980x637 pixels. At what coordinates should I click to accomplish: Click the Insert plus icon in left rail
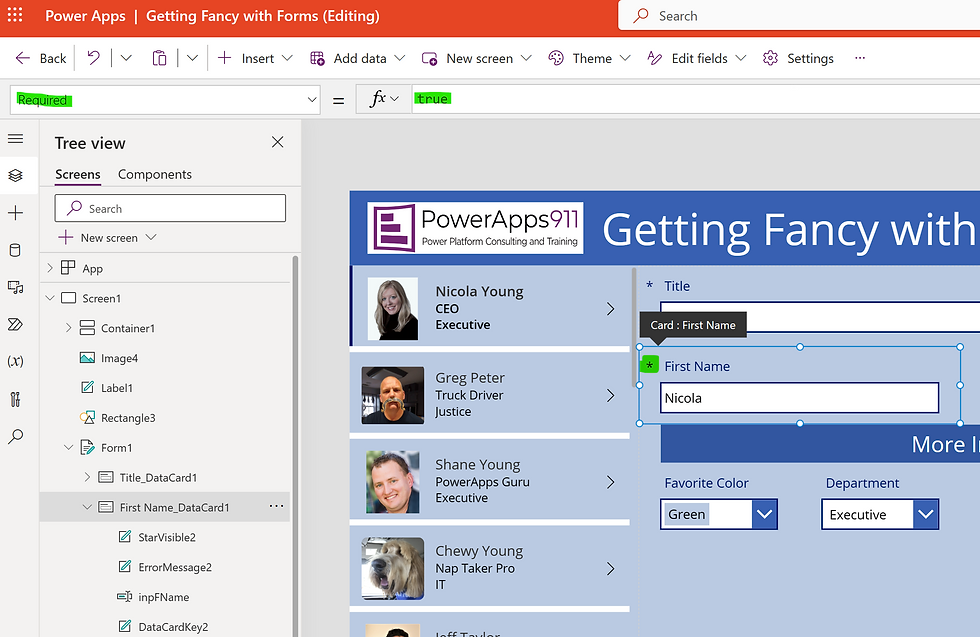16,213
